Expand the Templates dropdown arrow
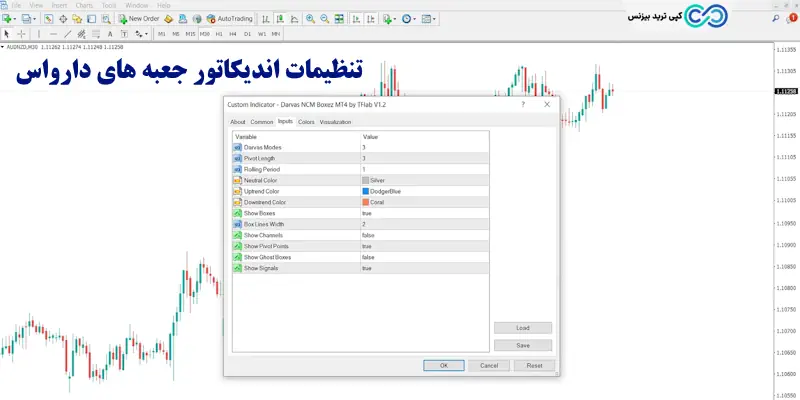This screenshot has height=400, width=800. (x=434, y=19)
